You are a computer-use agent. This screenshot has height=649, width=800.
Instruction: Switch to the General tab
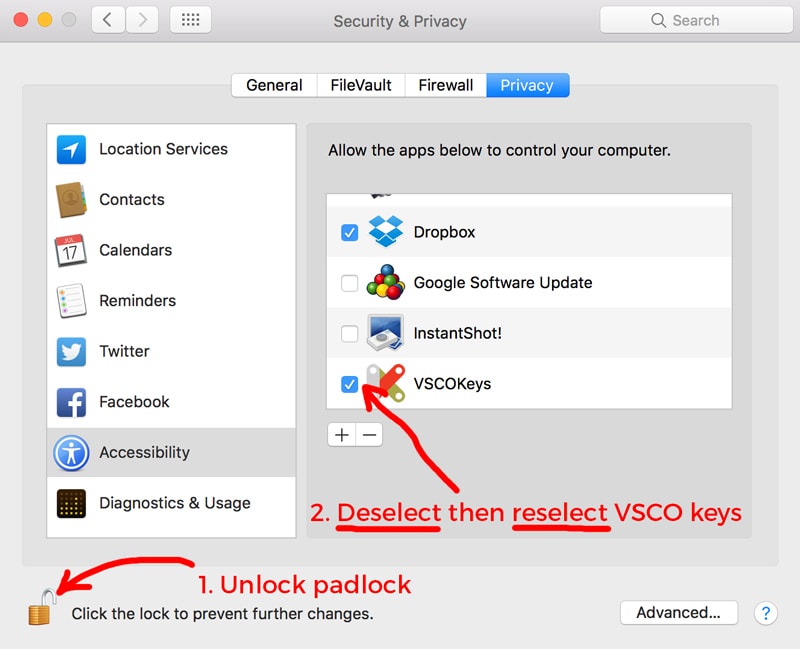point(274,85)
